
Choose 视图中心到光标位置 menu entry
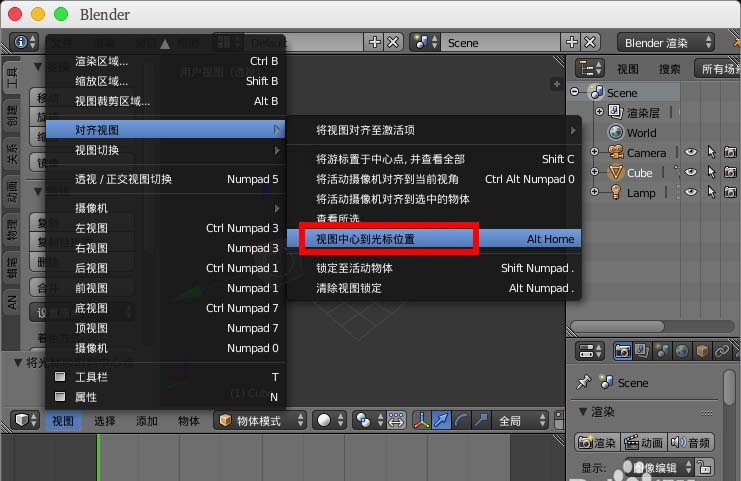tap(434, 239)
